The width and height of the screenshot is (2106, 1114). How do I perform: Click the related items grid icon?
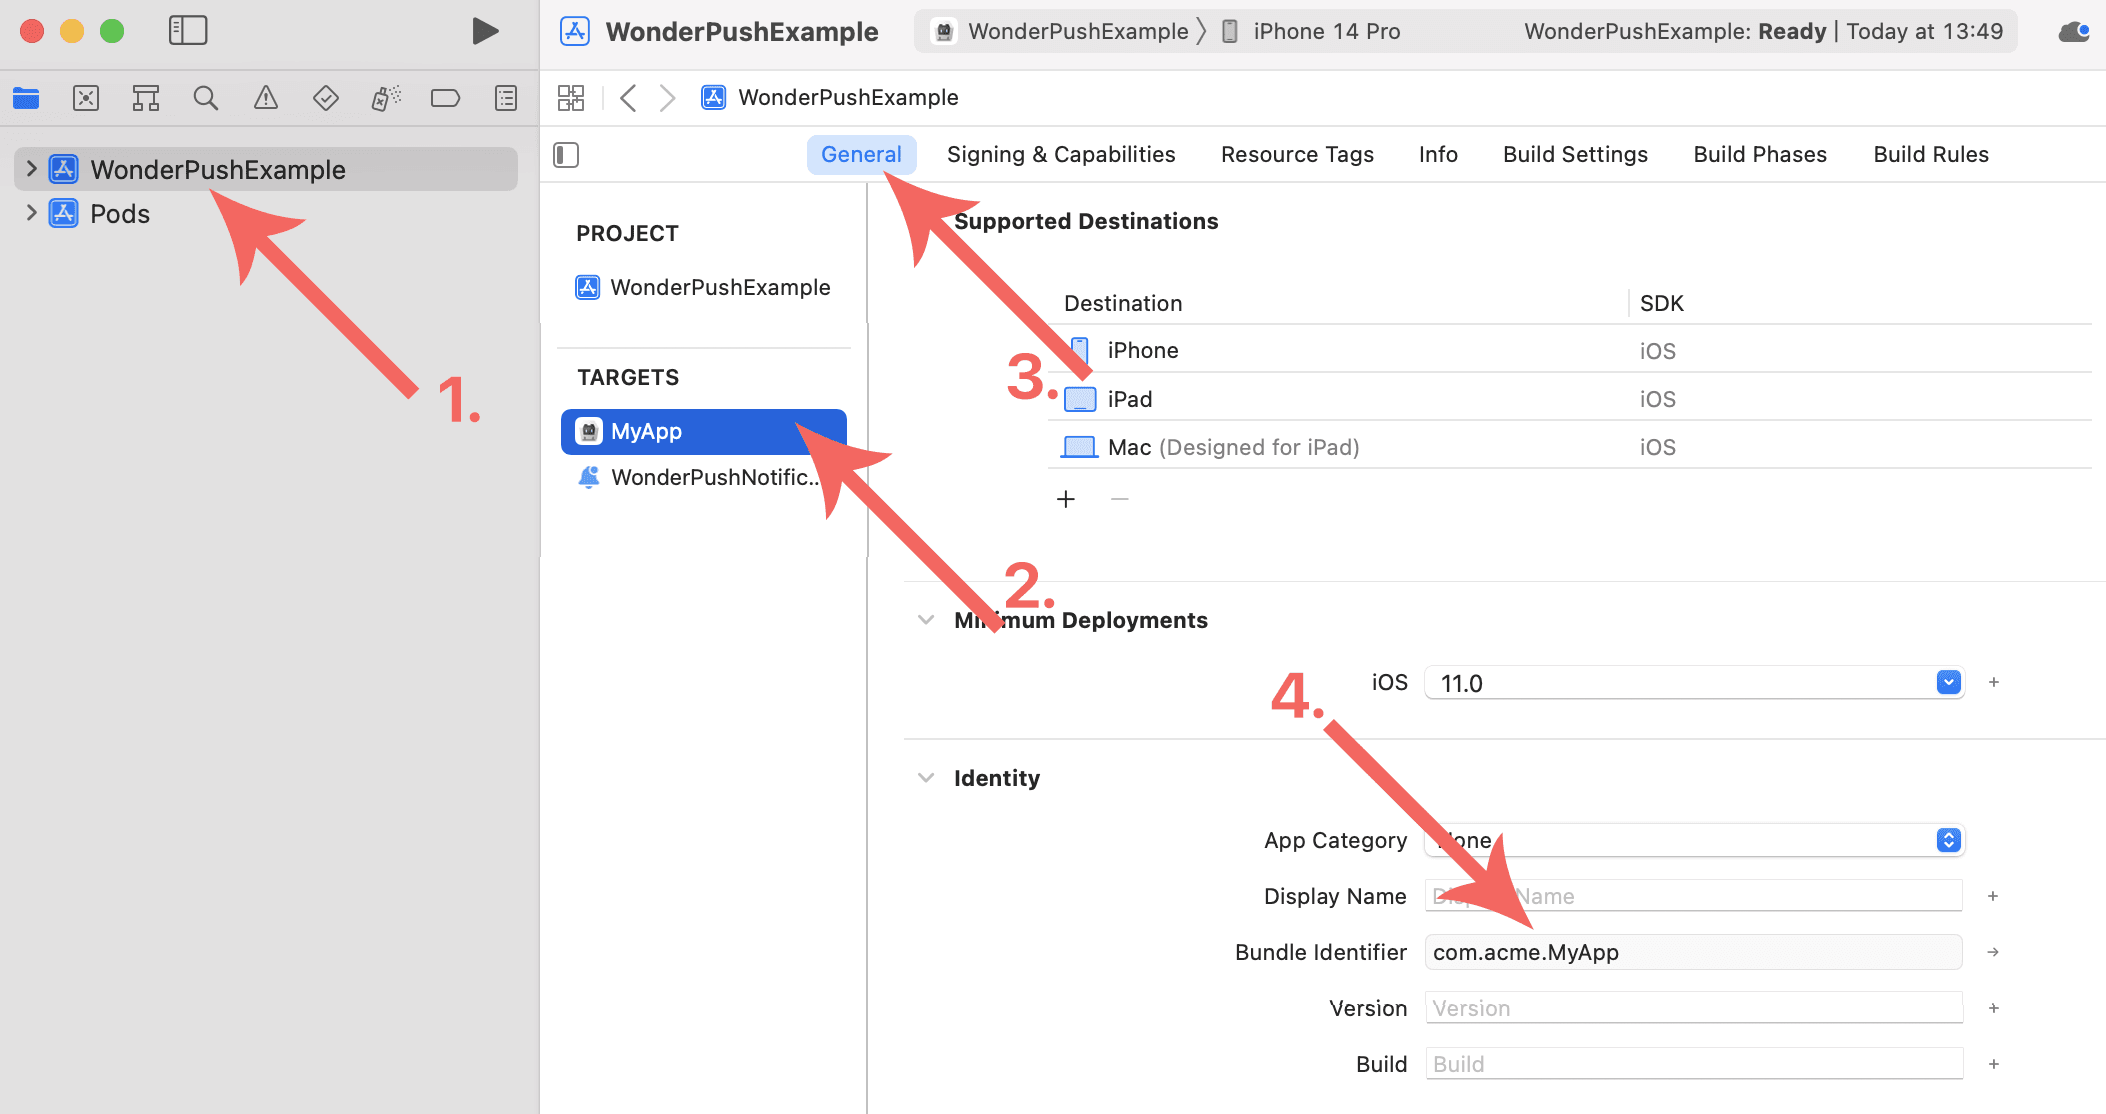coord(571,98)
